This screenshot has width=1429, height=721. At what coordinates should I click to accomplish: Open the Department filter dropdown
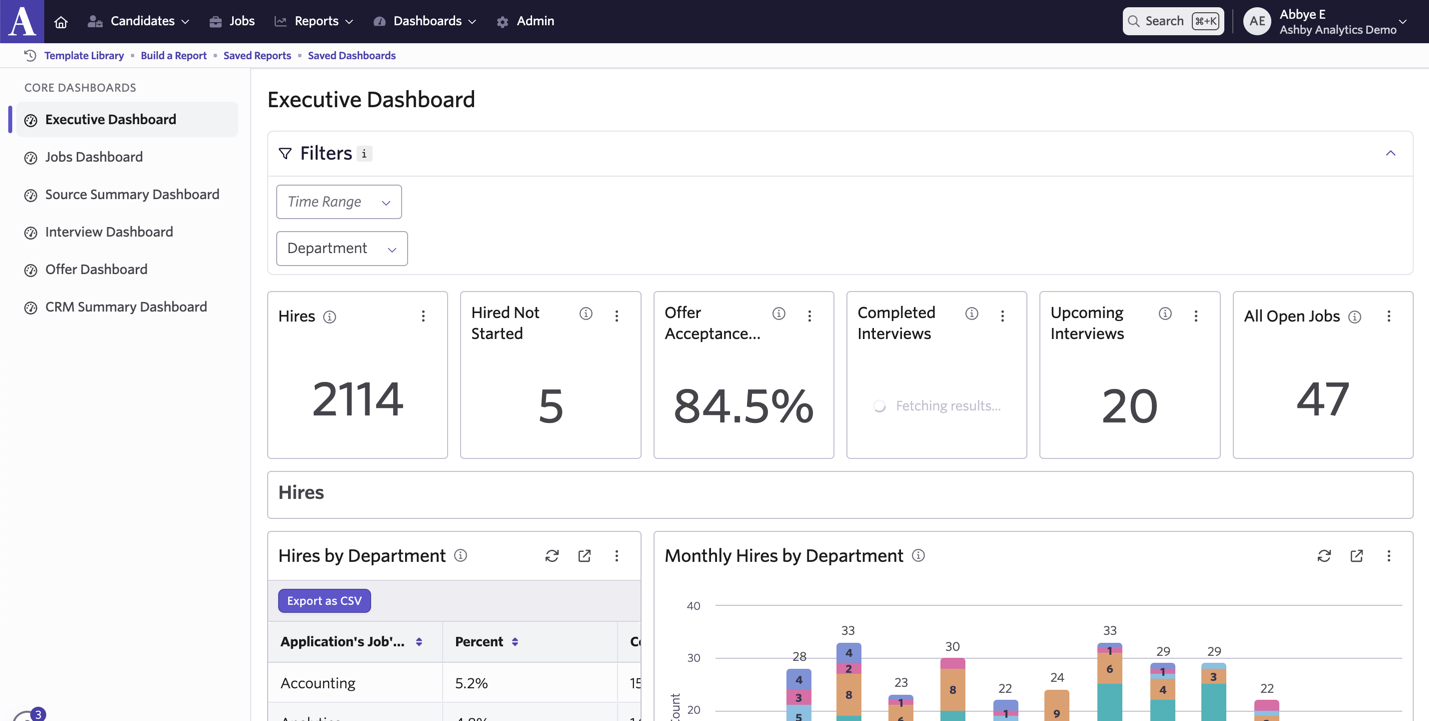342,249
